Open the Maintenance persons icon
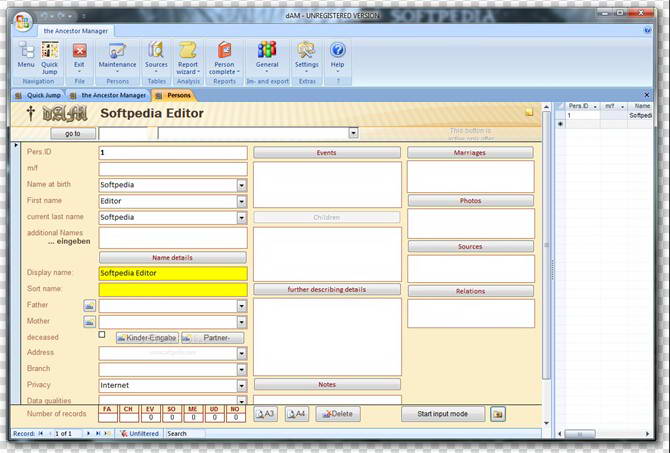The width and height of the screenshot is (670, 453). (x=117, y=56)
